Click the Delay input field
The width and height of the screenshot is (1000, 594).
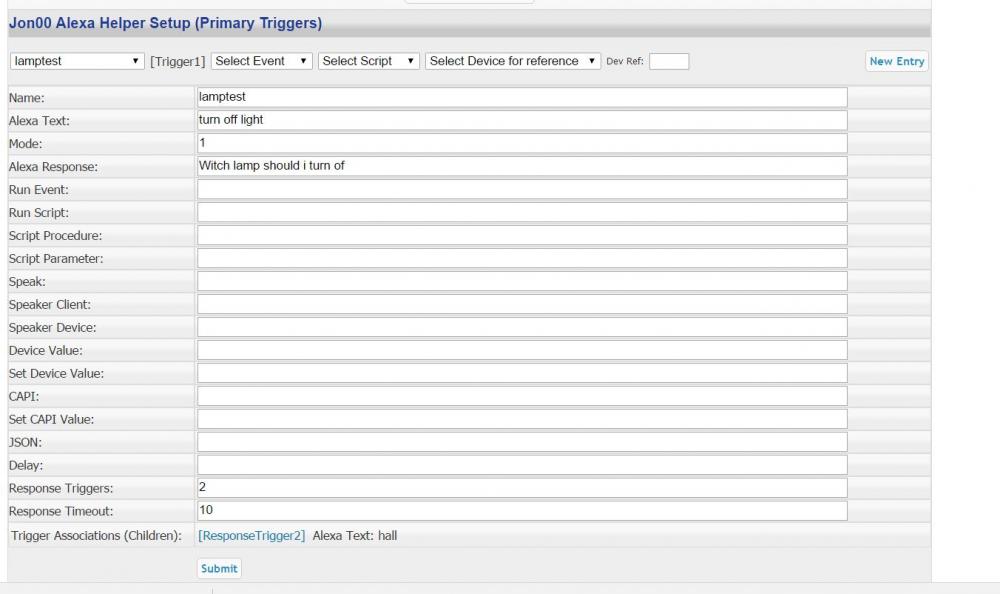522,465
